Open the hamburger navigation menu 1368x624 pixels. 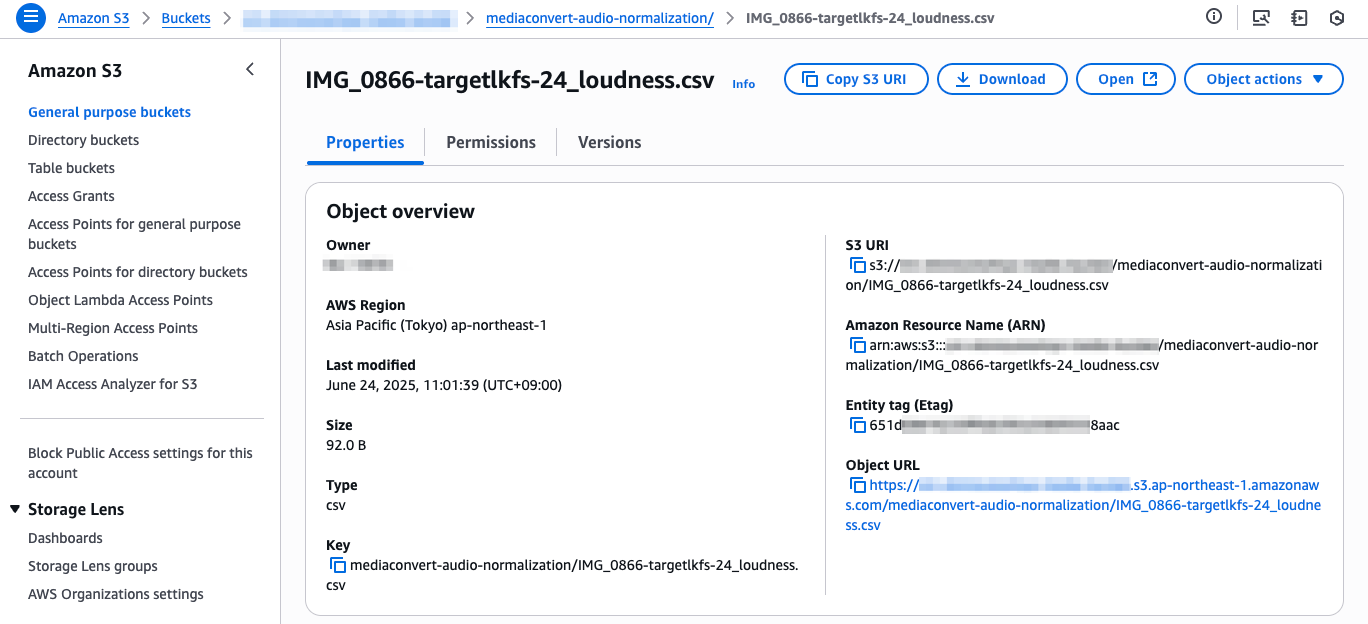(x=31, y=17)
